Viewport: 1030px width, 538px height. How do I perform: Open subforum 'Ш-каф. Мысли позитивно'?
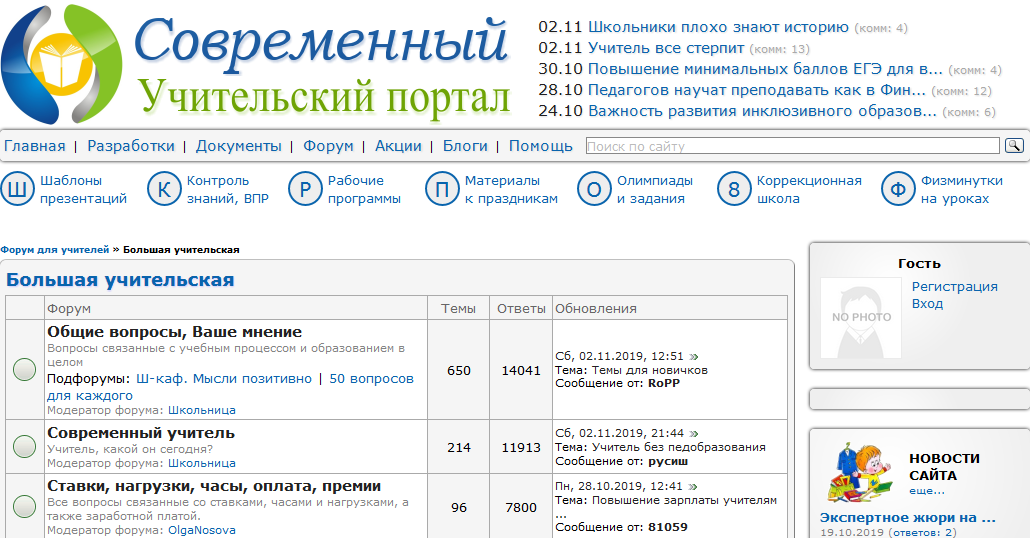(x=223, y=379)
